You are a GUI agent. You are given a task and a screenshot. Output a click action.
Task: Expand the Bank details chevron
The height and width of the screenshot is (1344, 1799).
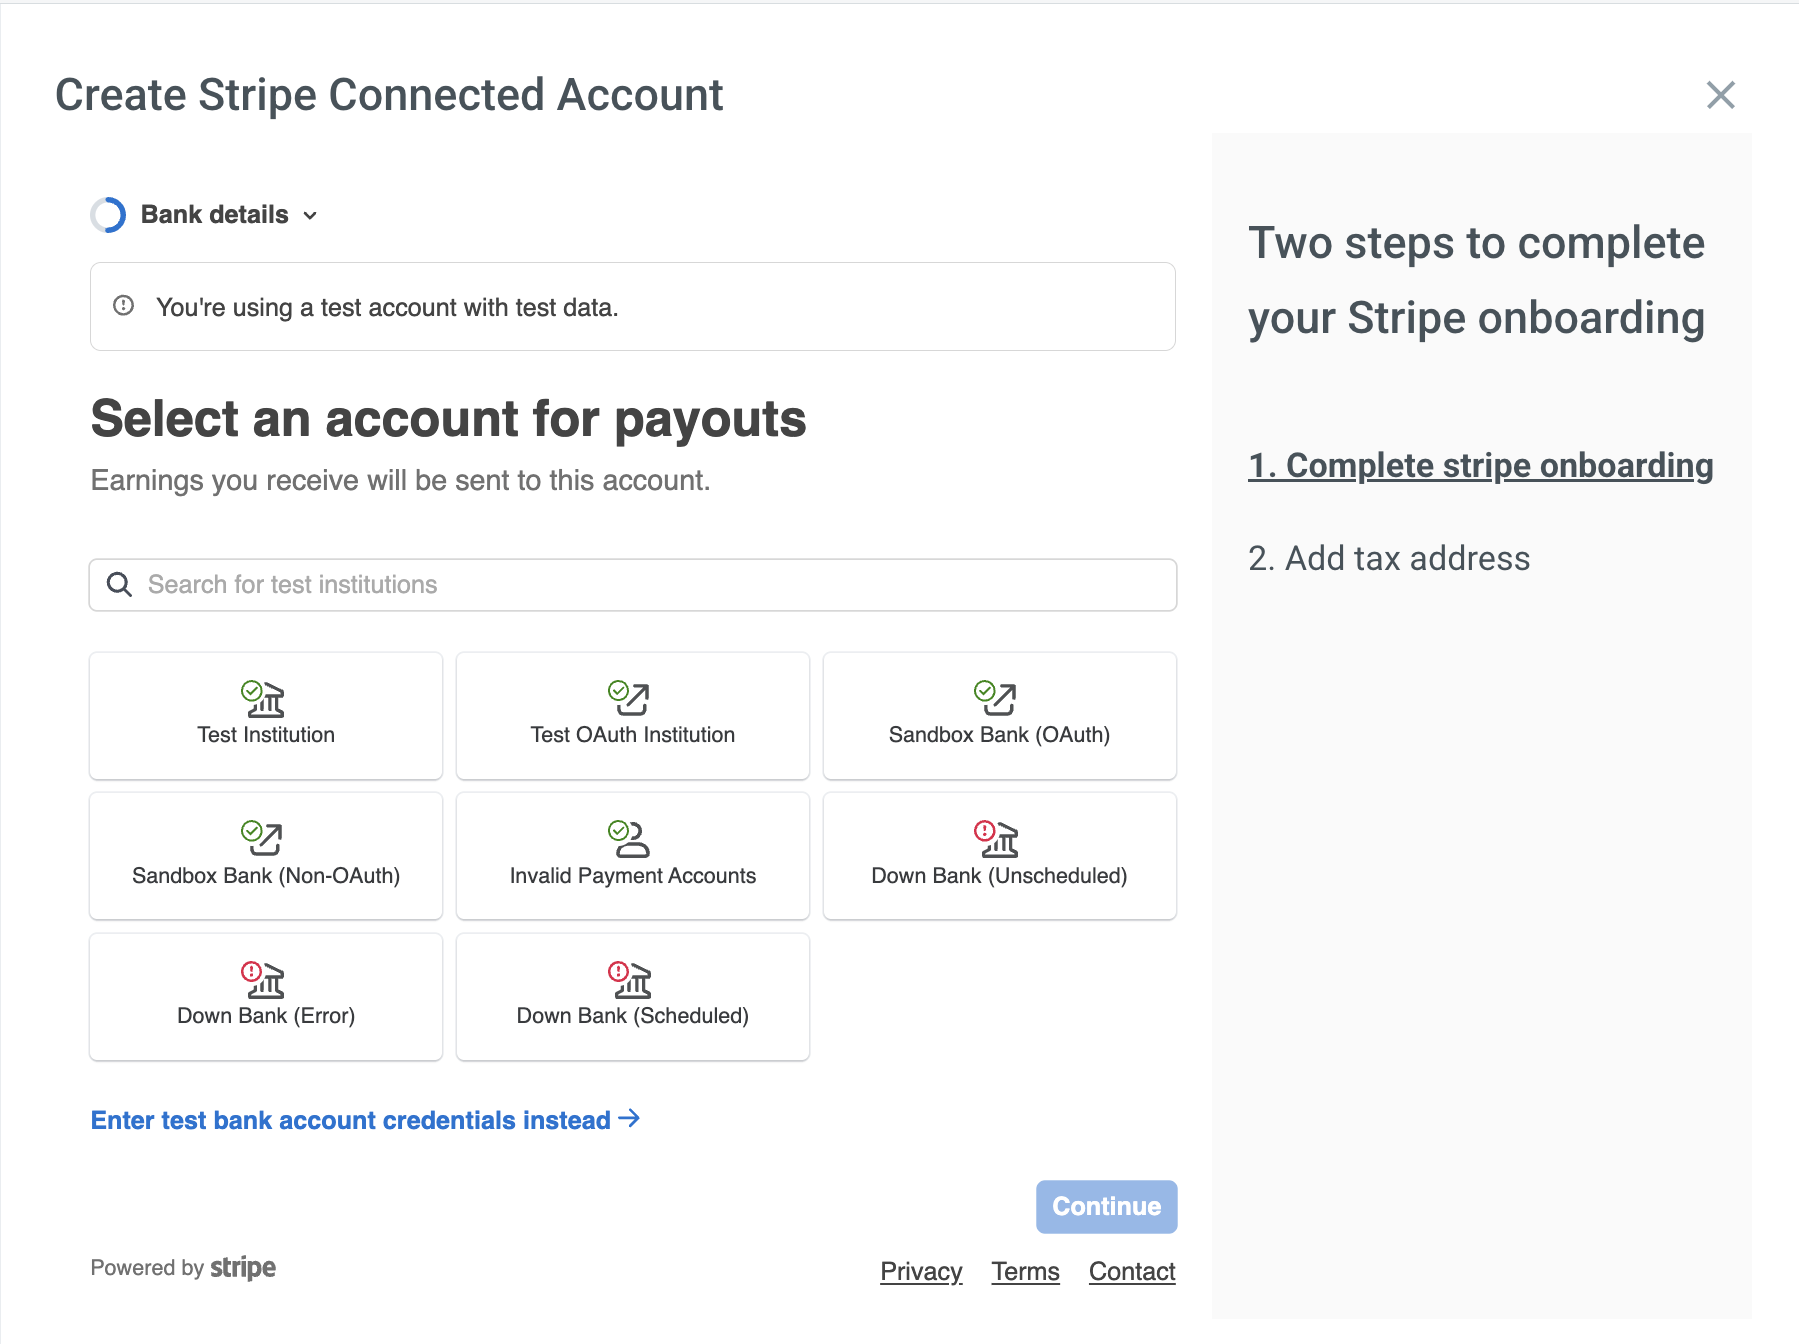coord(310,216)
